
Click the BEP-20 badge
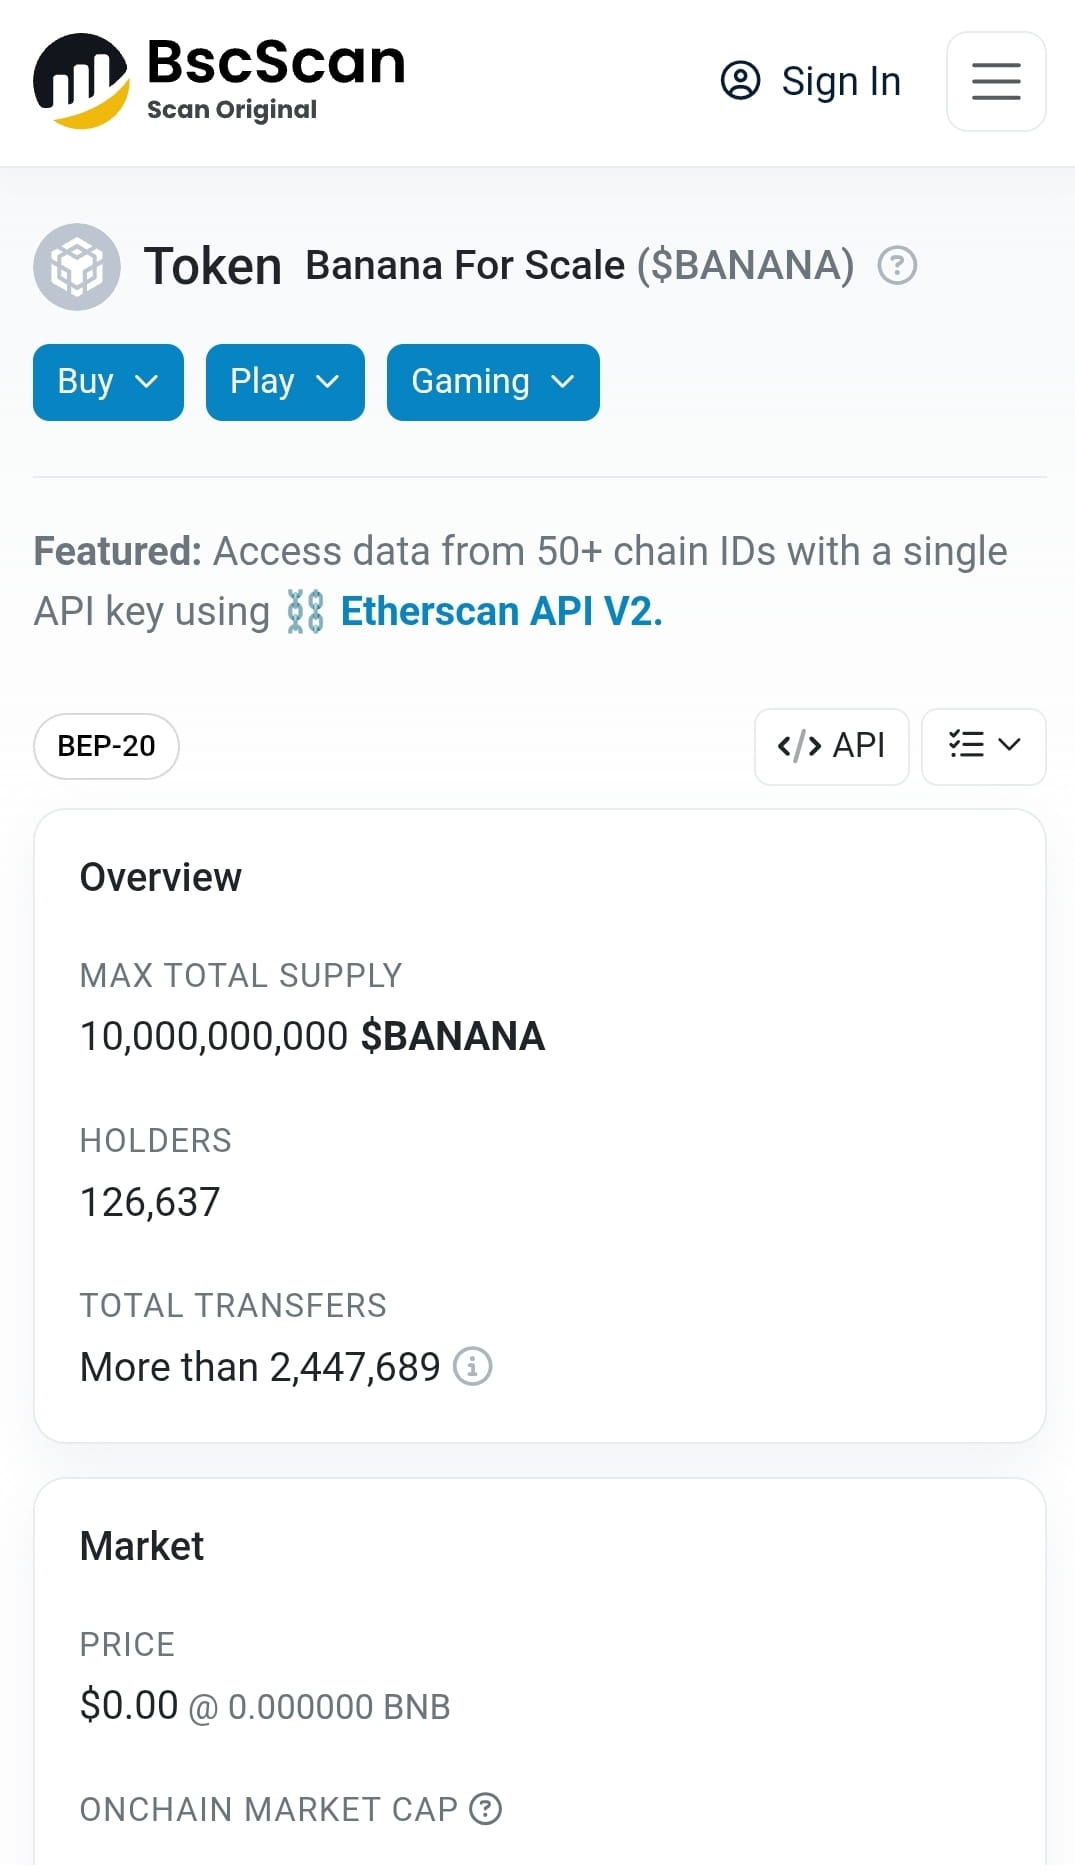point(106,746)
